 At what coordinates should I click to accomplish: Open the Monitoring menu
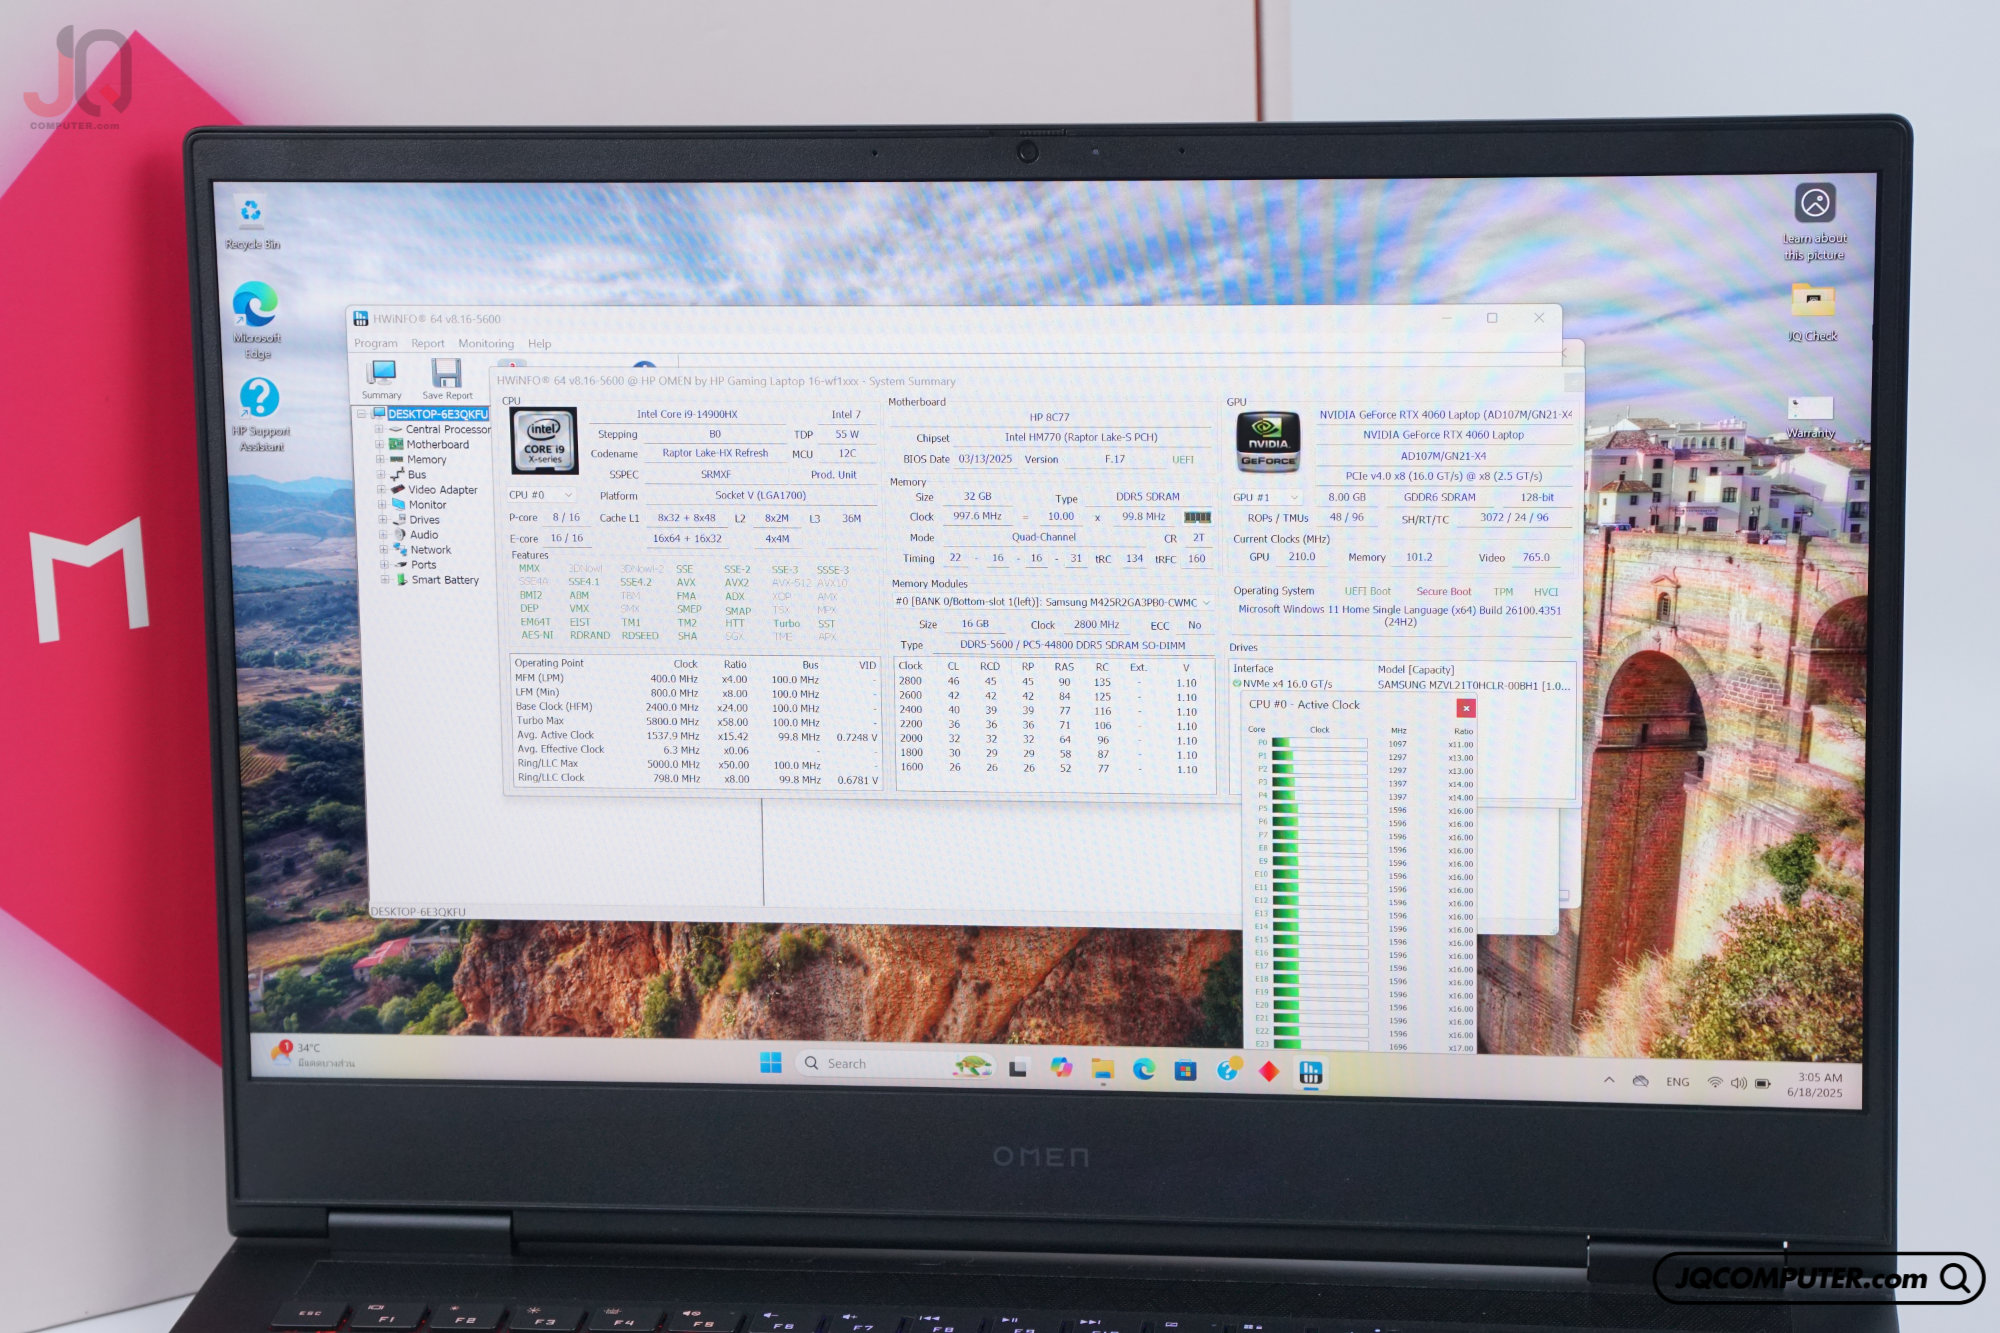(x=486, y=343)
